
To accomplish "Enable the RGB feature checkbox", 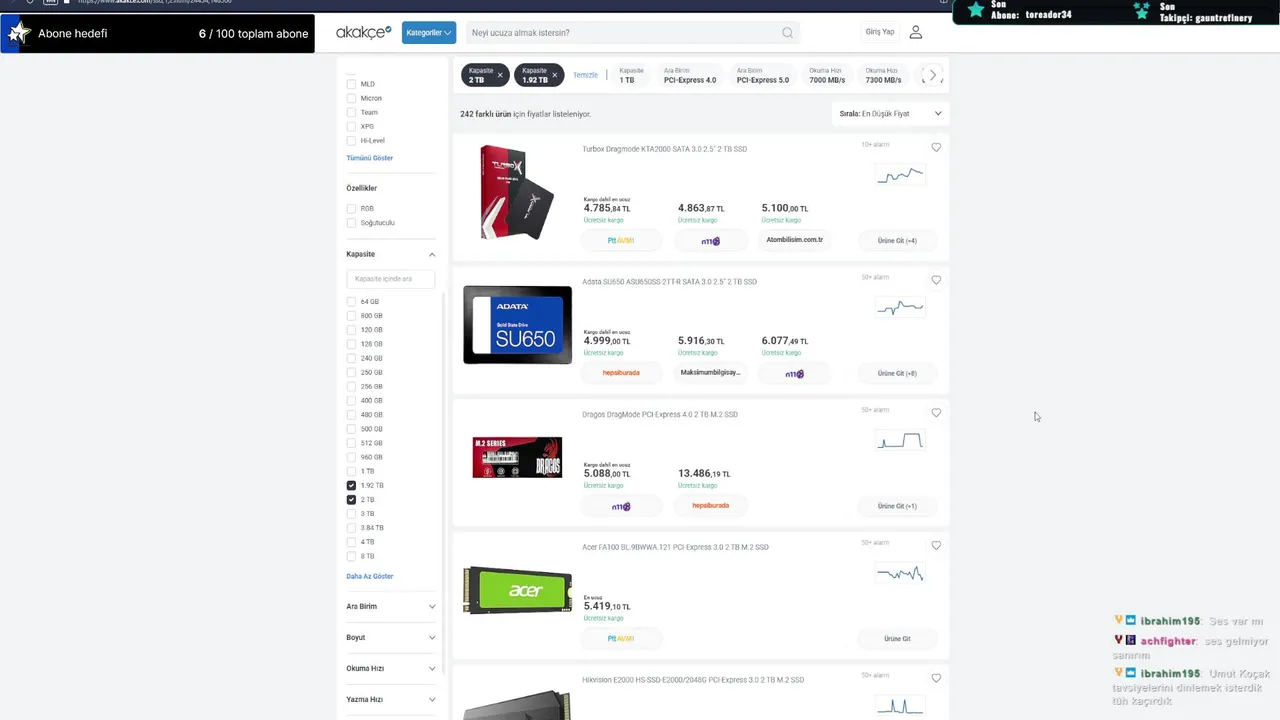I will pyautogui.click(x=351, y=209).
